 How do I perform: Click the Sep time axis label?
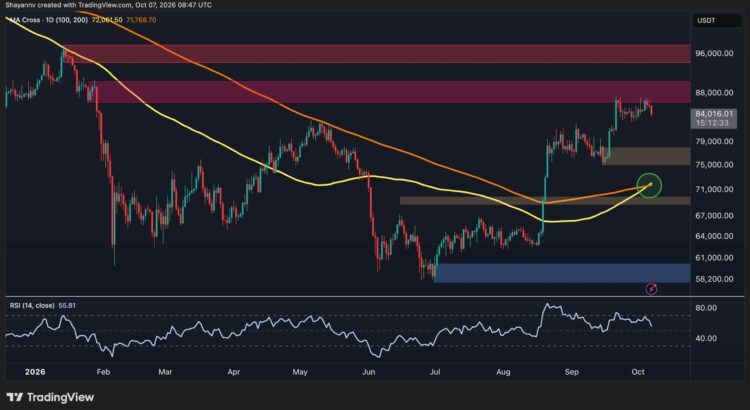click(x=572, y=372)
